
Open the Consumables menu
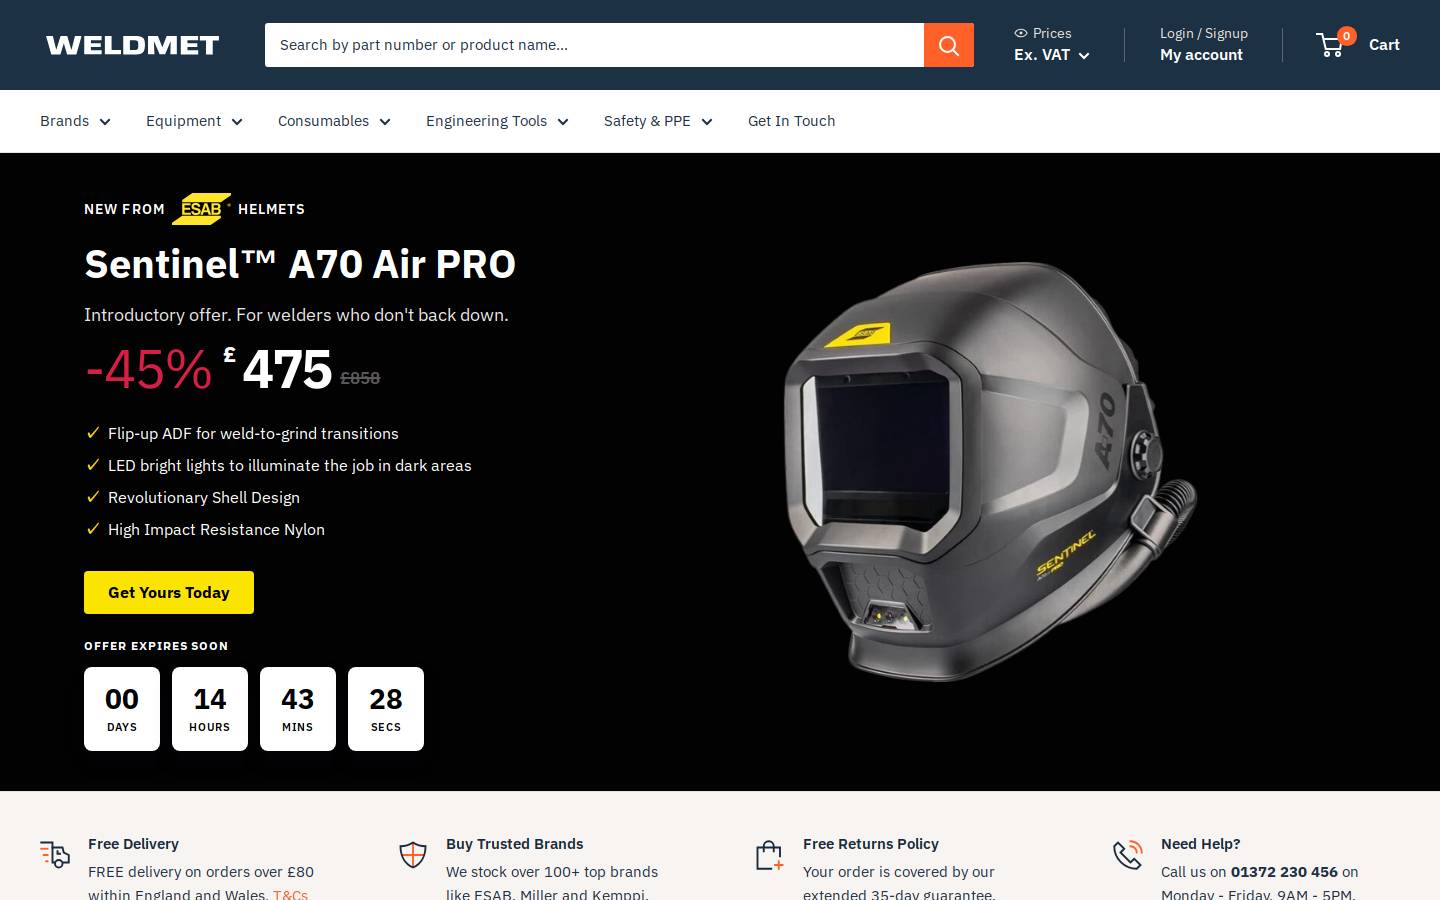[334, 121]
